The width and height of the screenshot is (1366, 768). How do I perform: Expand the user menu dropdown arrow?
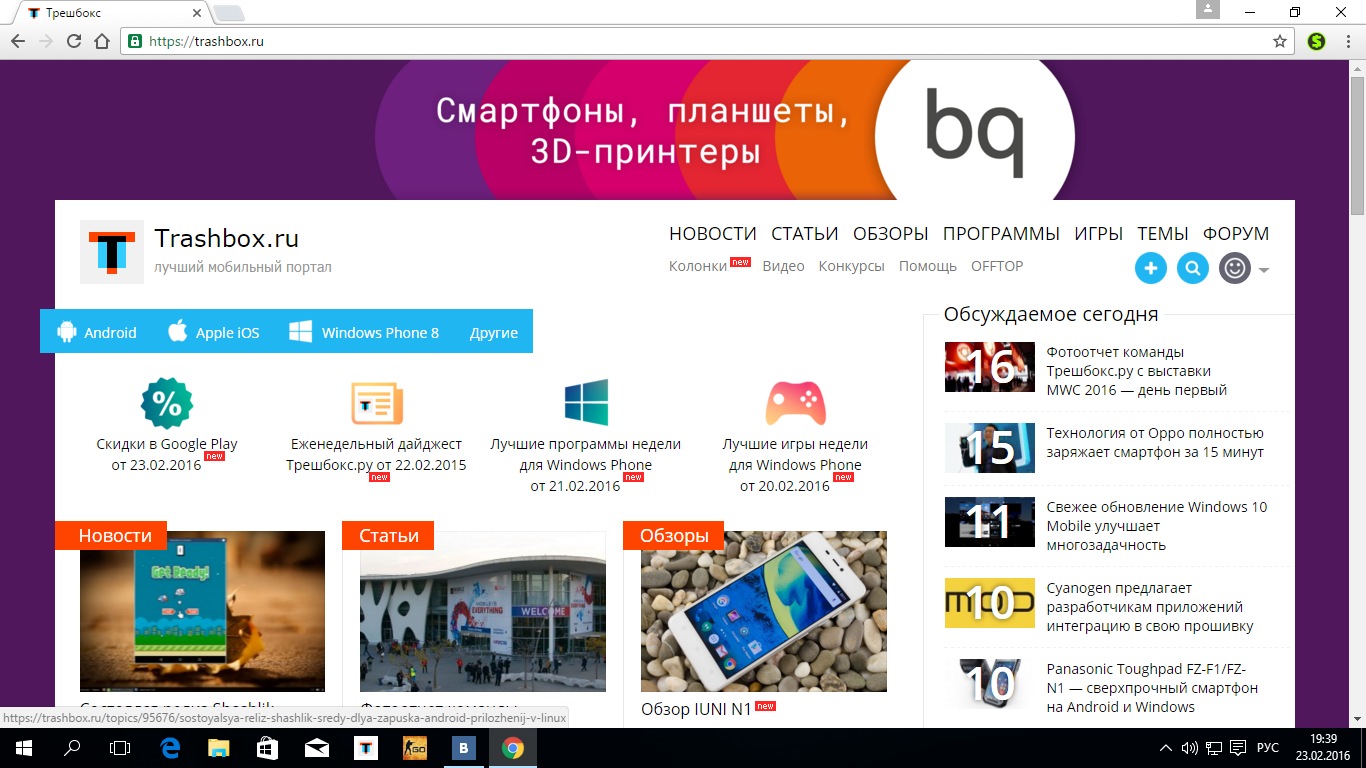tap(1264, 270)
